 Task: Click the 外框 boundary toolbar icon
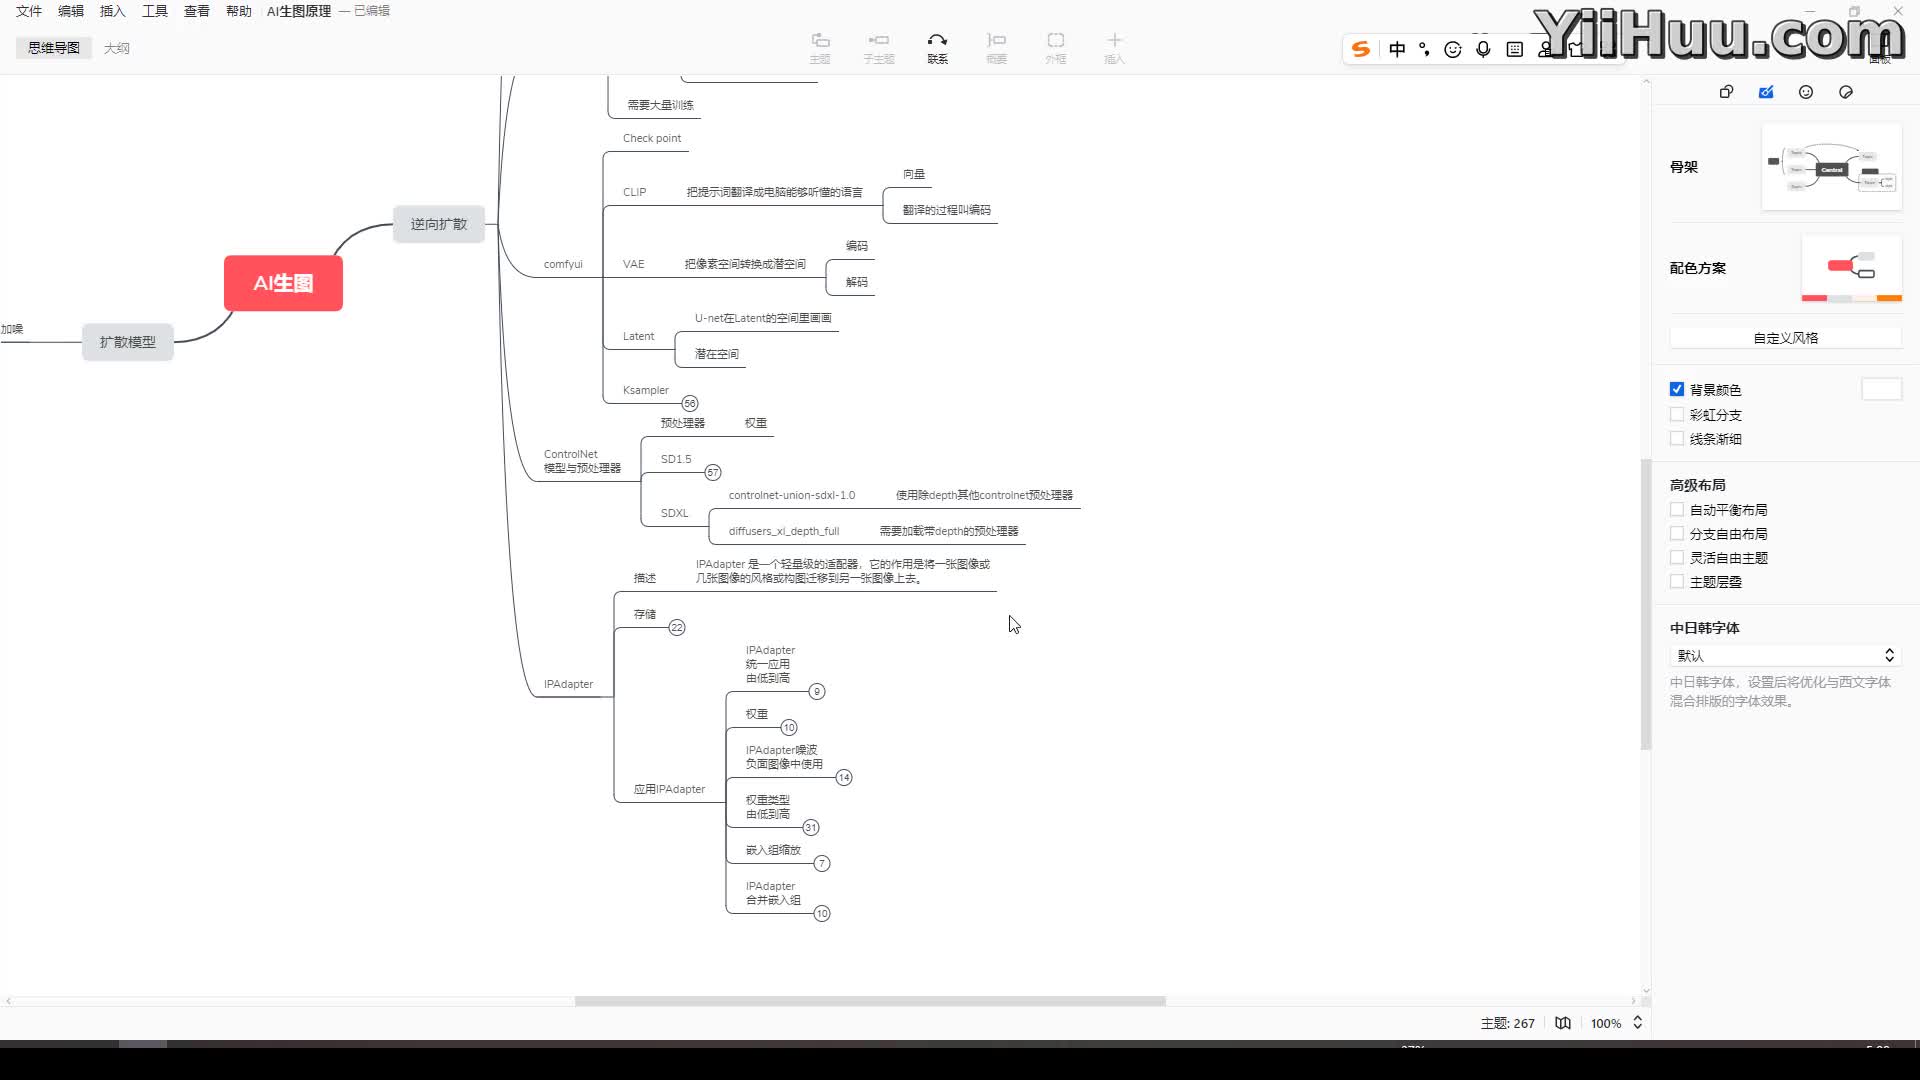pos(1056,41)
